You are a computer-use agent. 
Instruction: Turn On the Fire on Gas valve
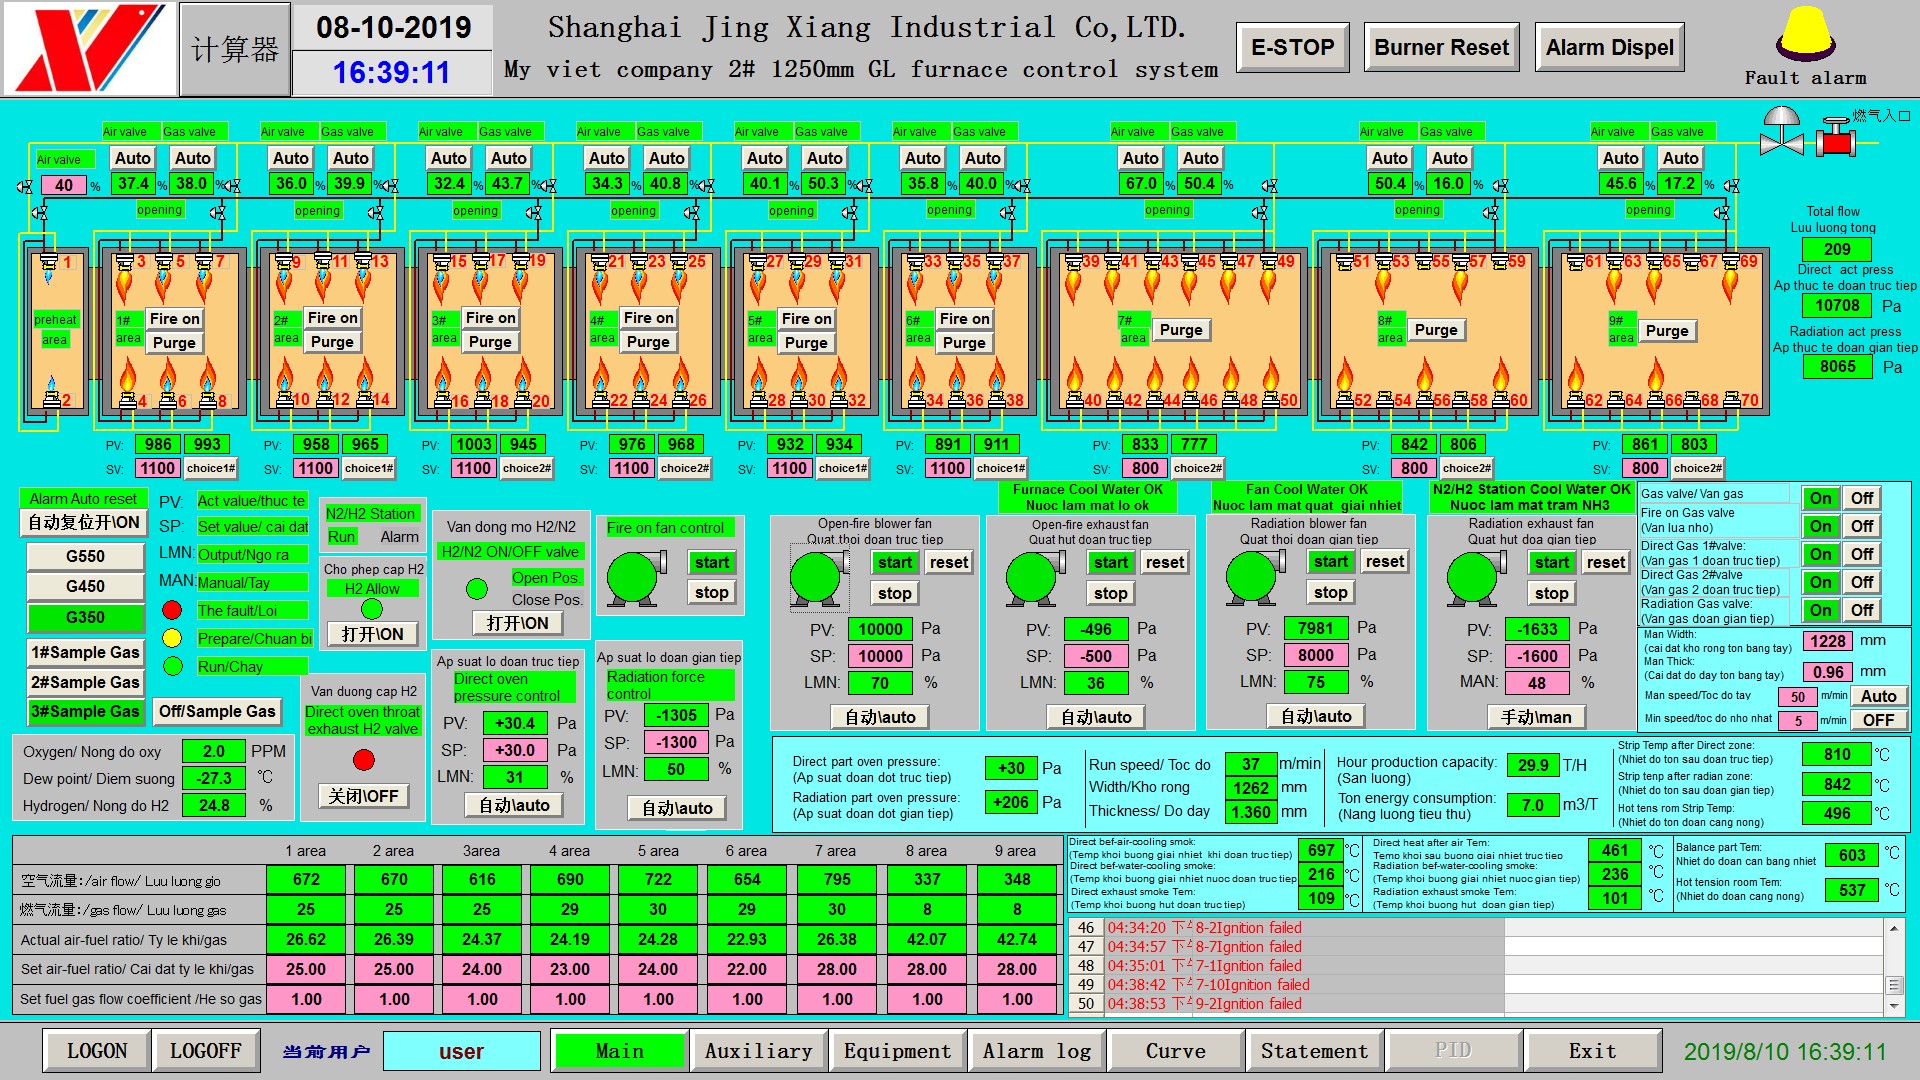[x=1820, y=526]
